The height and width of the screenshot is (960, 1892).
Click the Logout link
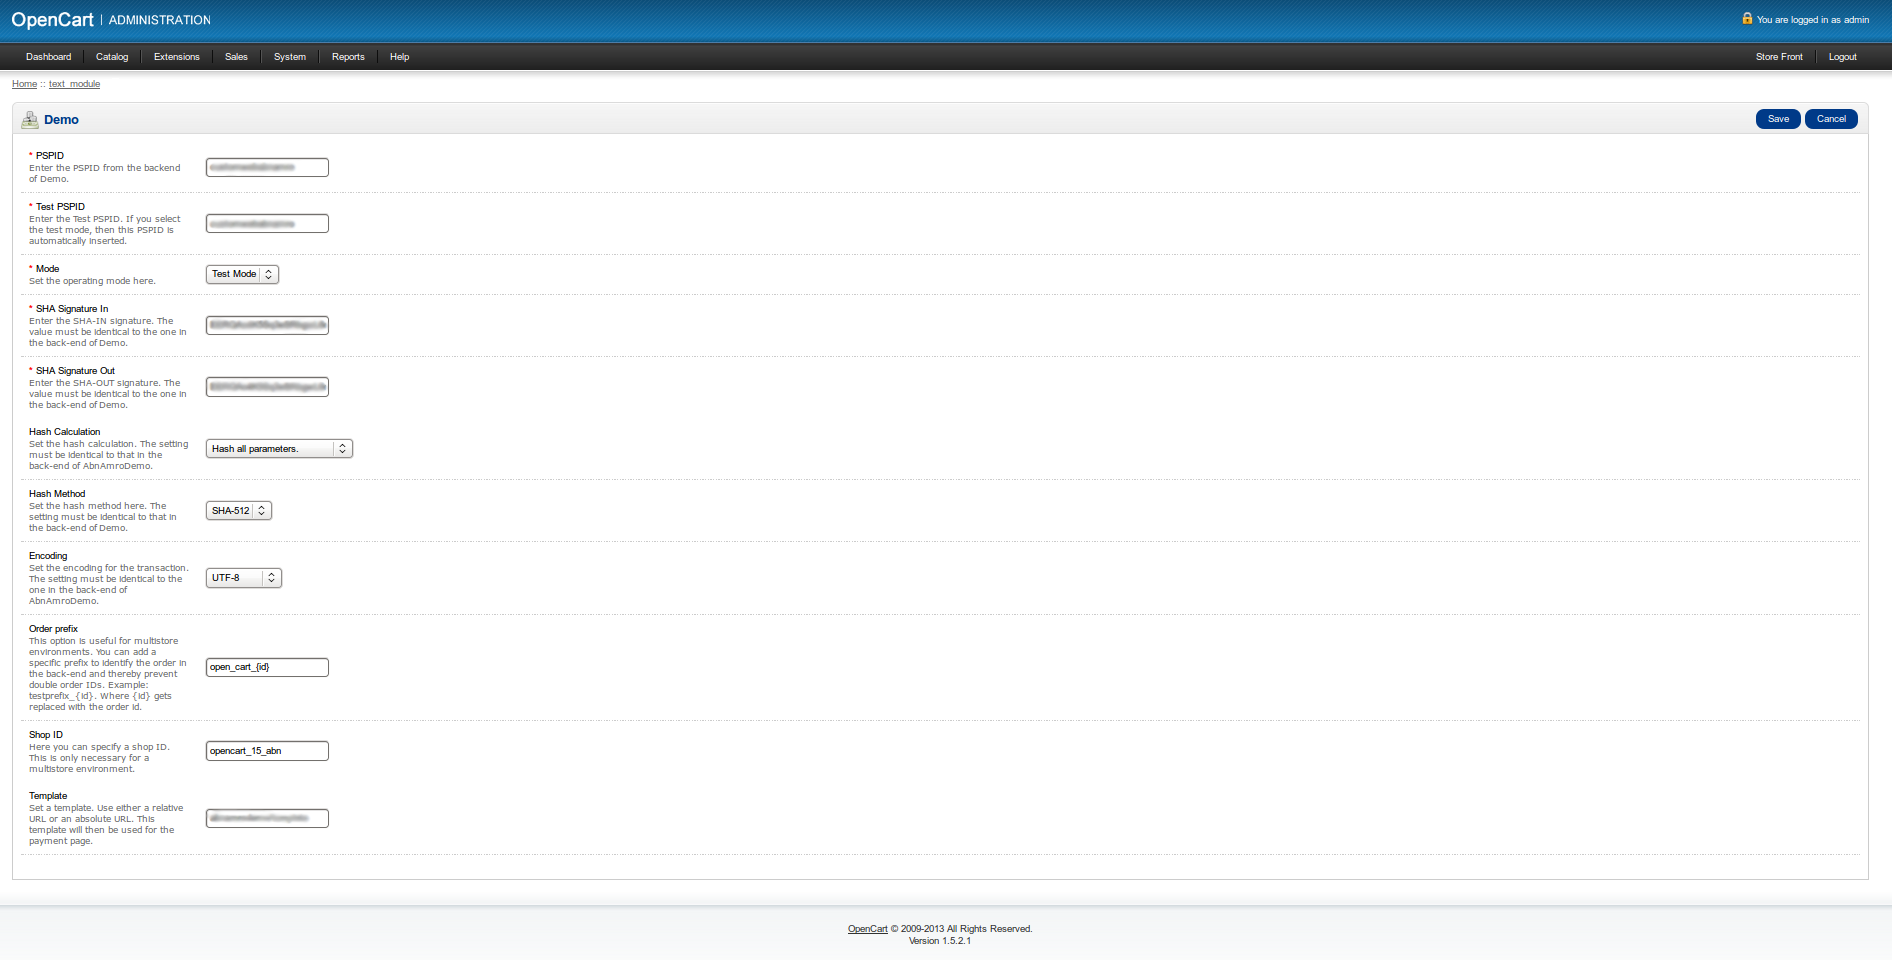click(1842, 57)
